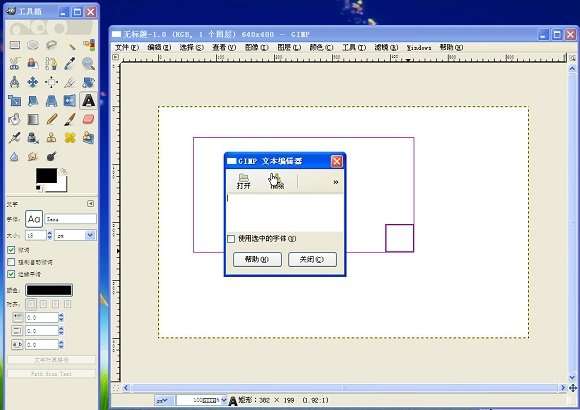The height and width of the screenshot is (410, 580).
Task: Toggle the unchecked force auto-hinter checkbox
Action: click(x=11, y=262)
